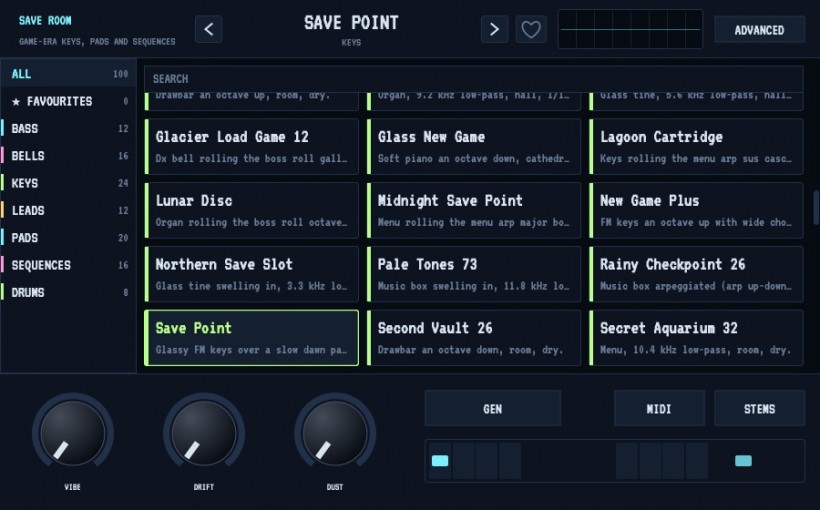
Task: Load the Pale Tones 73 preset
Action: click(474, 274)
